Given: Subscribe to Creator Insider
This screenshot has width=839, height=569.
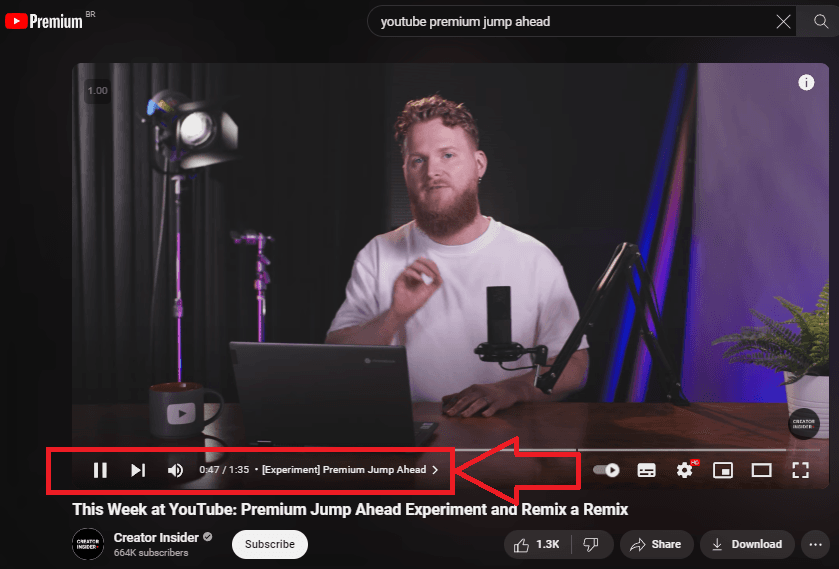Looking at the screenshot, I should click(270, 544).
